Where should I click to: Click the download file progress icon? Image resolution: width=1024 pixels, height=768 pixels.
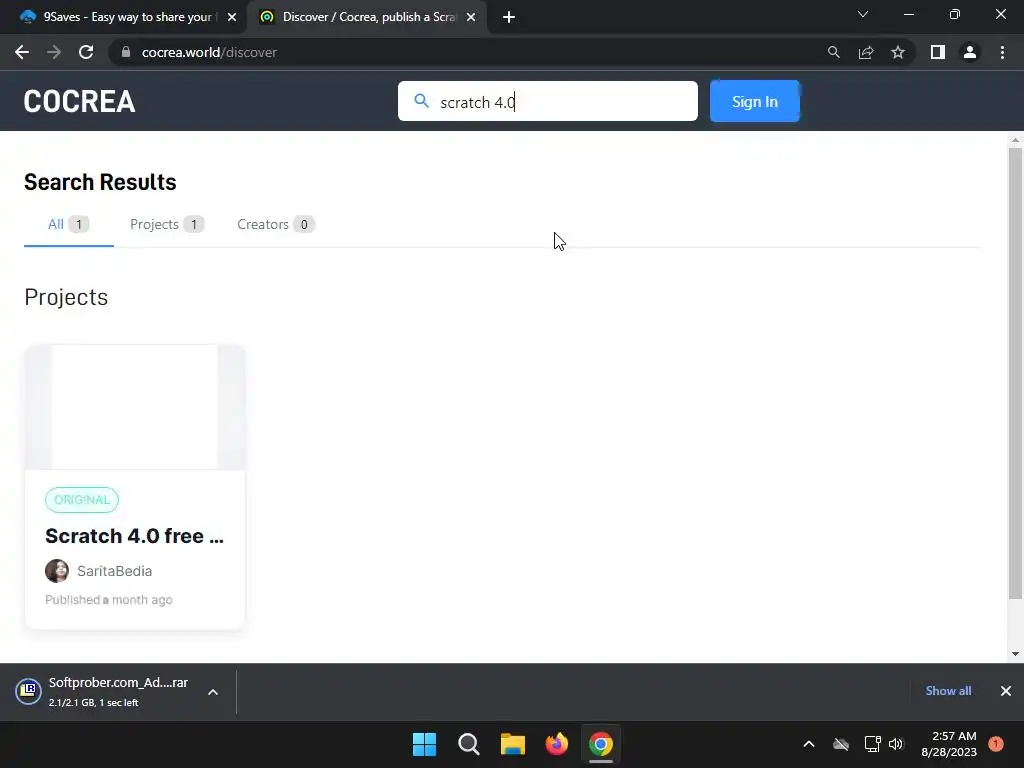tap(28, 691)
